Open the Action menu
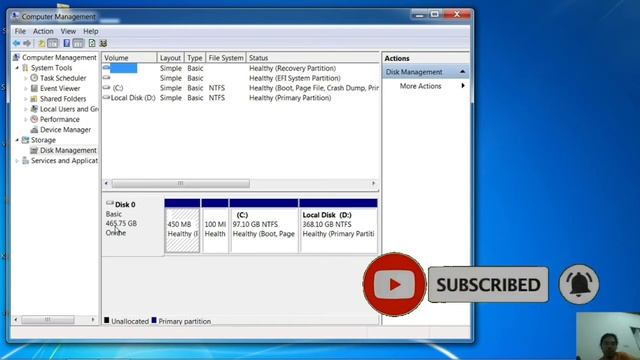The image size is (640, 360). click(x=43, y=31)
